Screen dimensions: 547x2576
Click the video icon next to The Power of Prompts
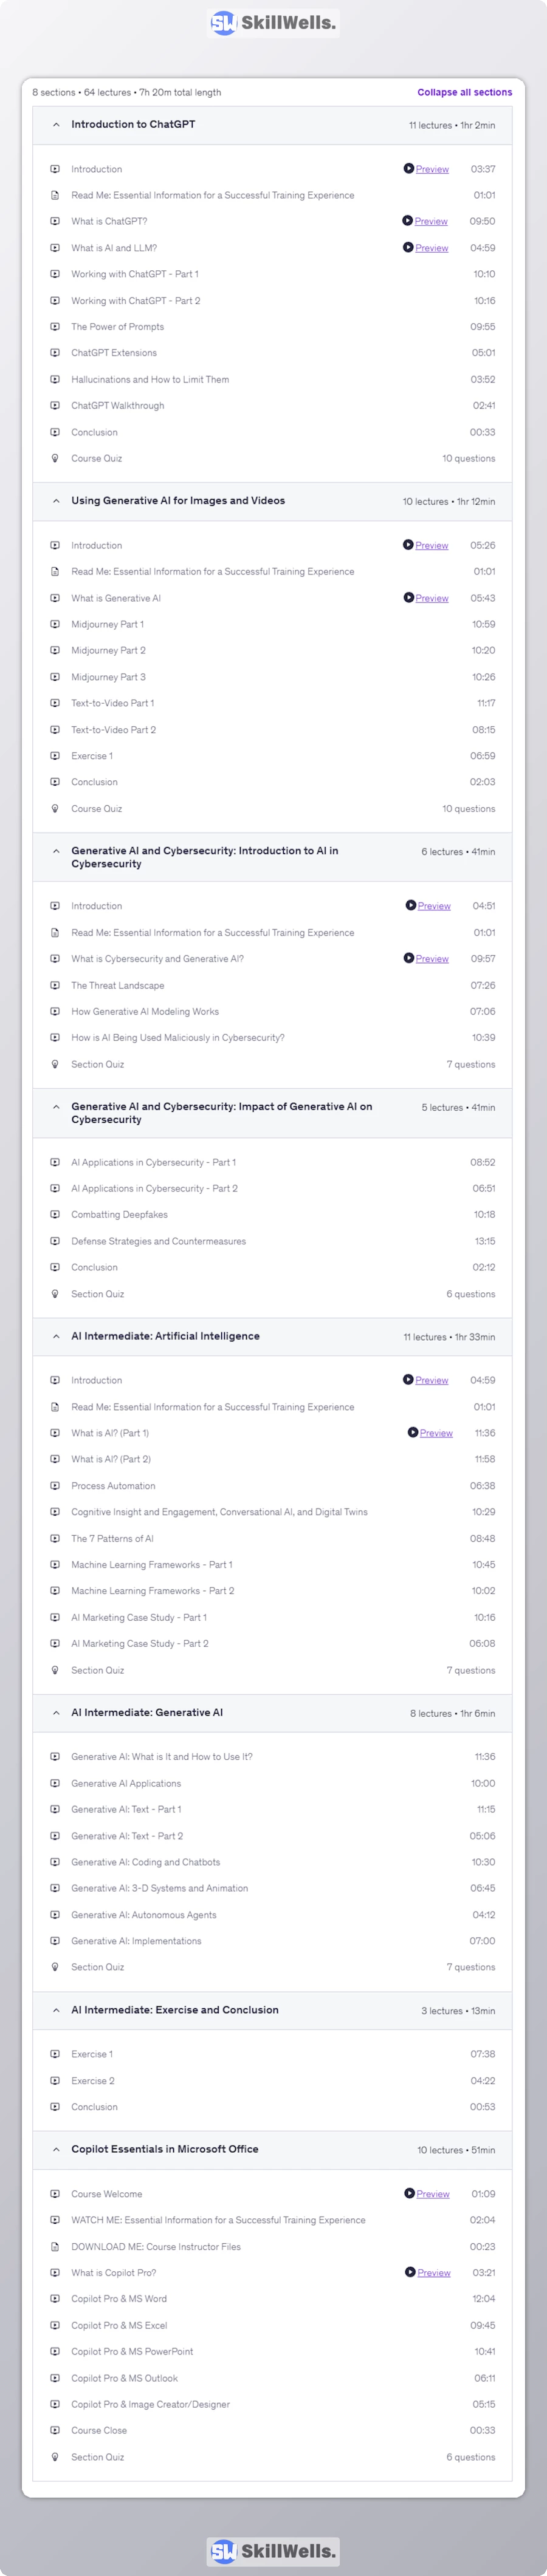(55, 327)
